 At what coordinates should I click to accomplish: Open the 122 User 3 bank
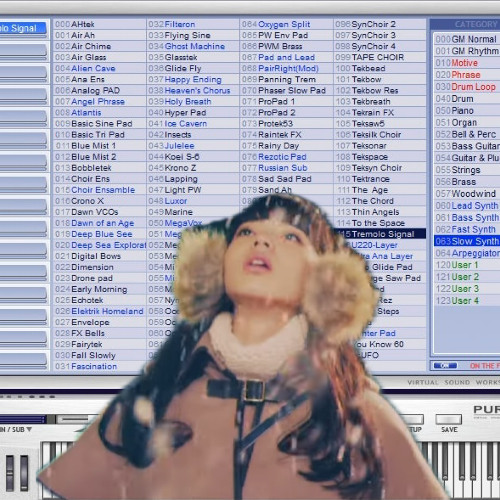click(467, 289)
